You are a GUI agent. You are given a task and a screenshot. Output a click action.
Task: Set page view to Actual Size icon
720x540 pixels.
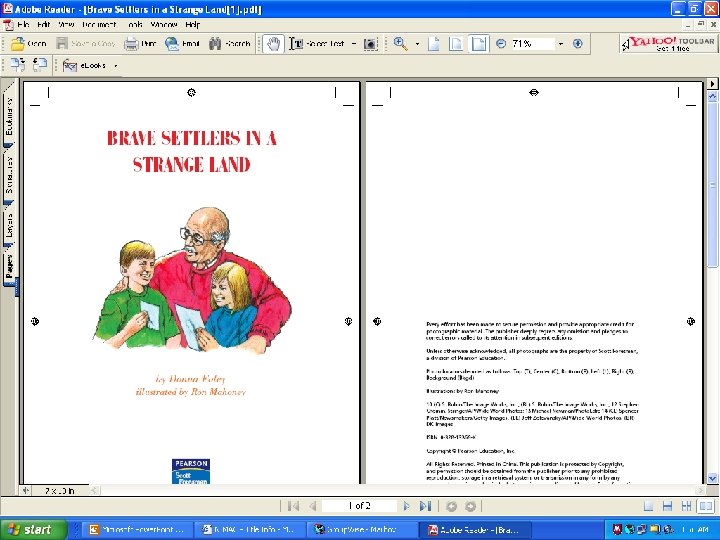(x=434, y=44)
